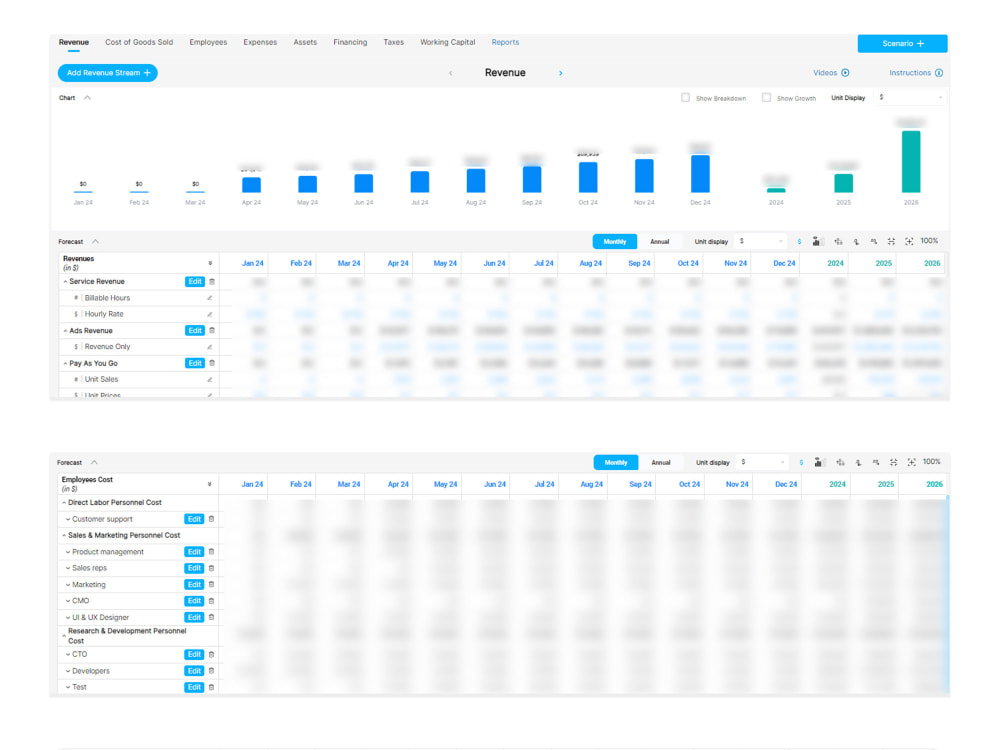Expand the Customer support row
1000x750 pixels.
click(x=68, y=519)
